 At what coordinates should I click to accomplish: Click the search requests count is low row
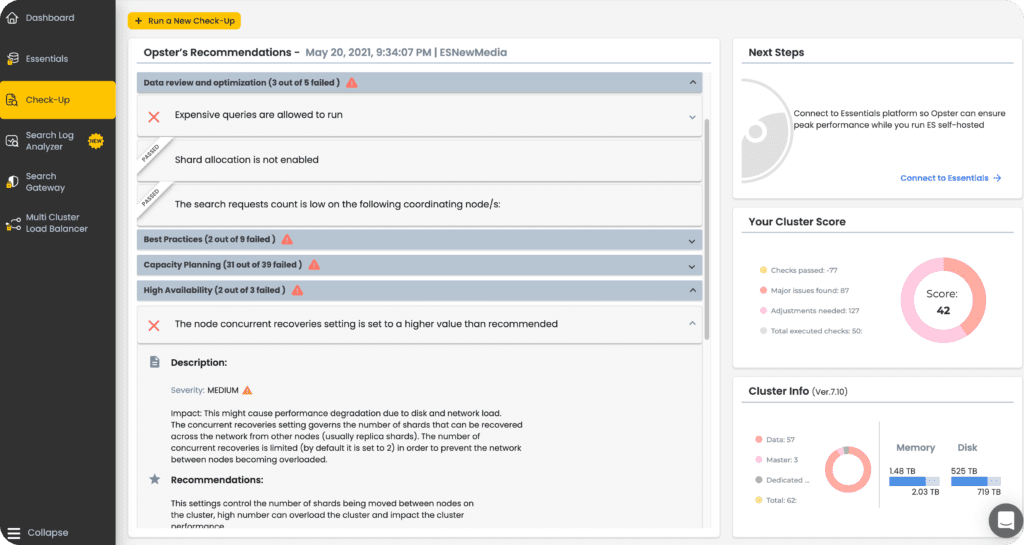pos(419,204)
